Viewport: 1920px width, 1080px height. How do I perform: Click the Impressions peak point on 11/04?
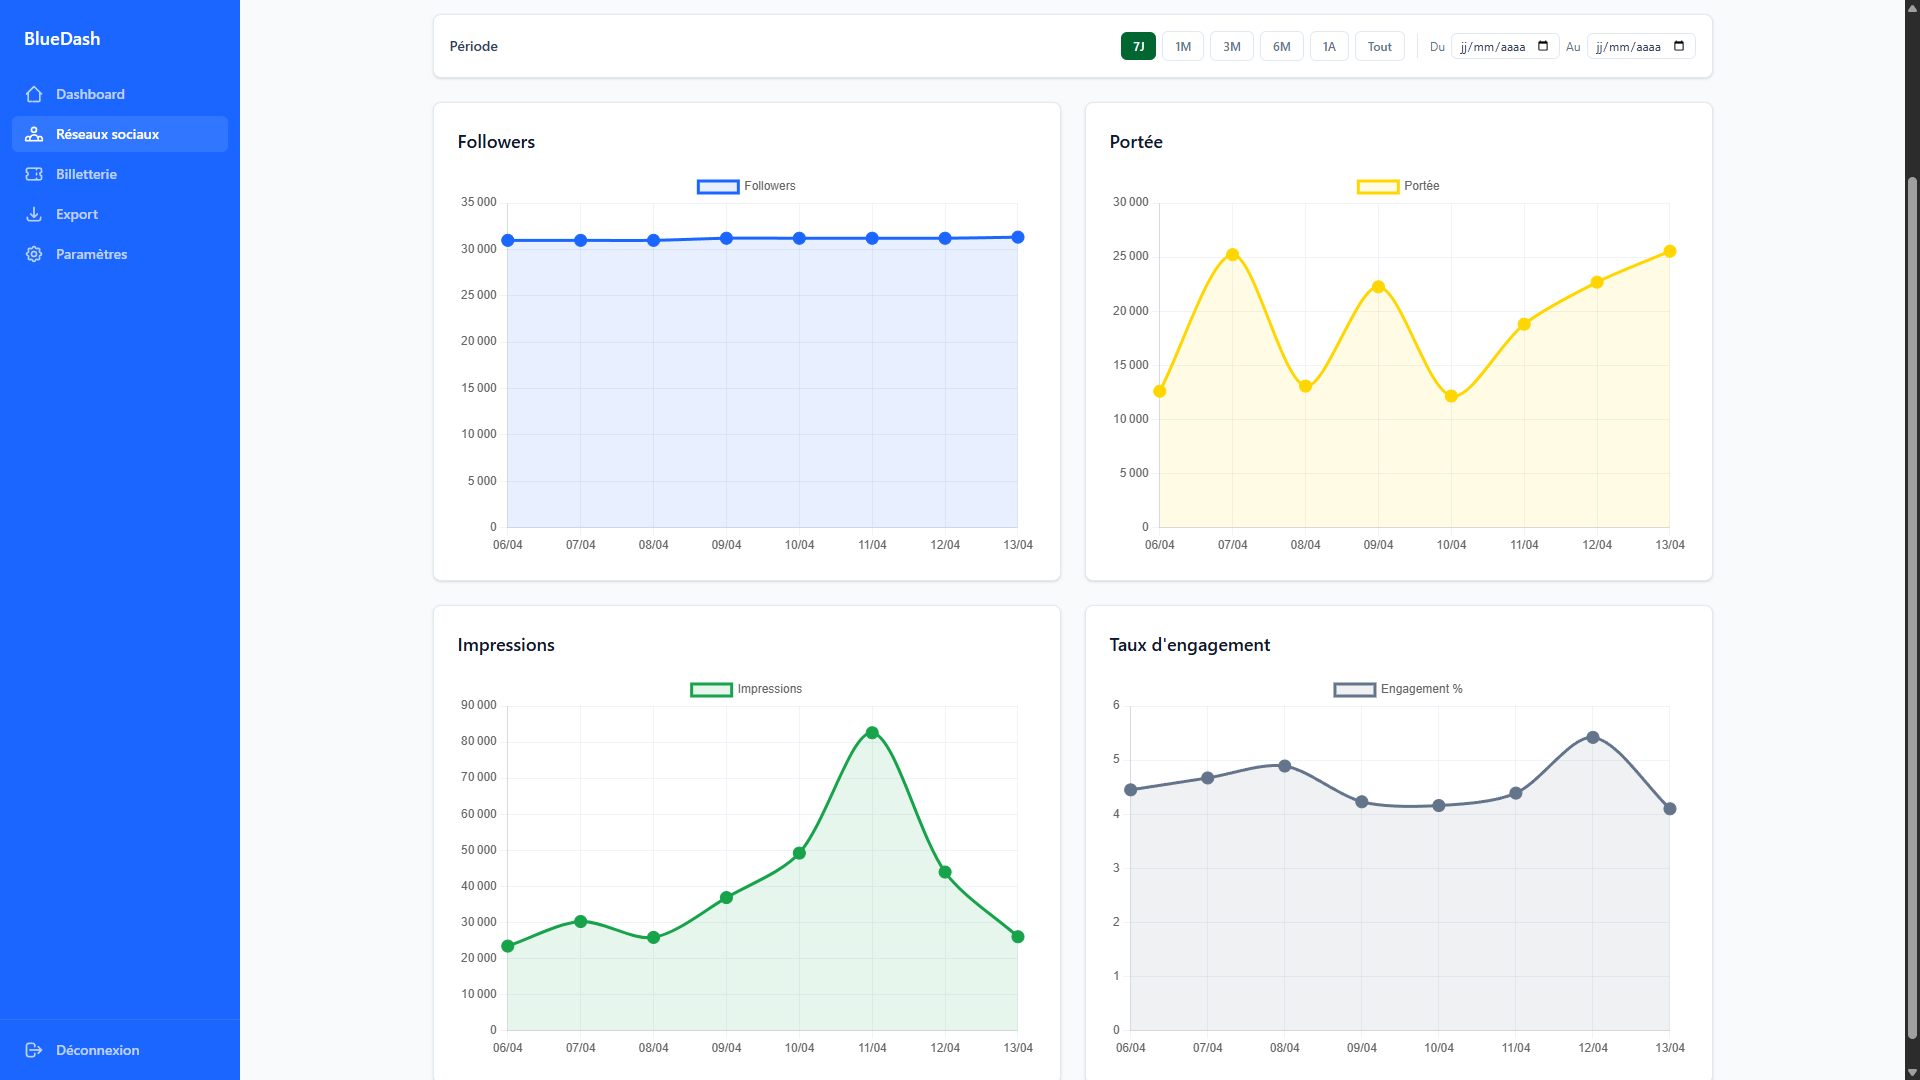pyautogui.click(x=872, y=733)
